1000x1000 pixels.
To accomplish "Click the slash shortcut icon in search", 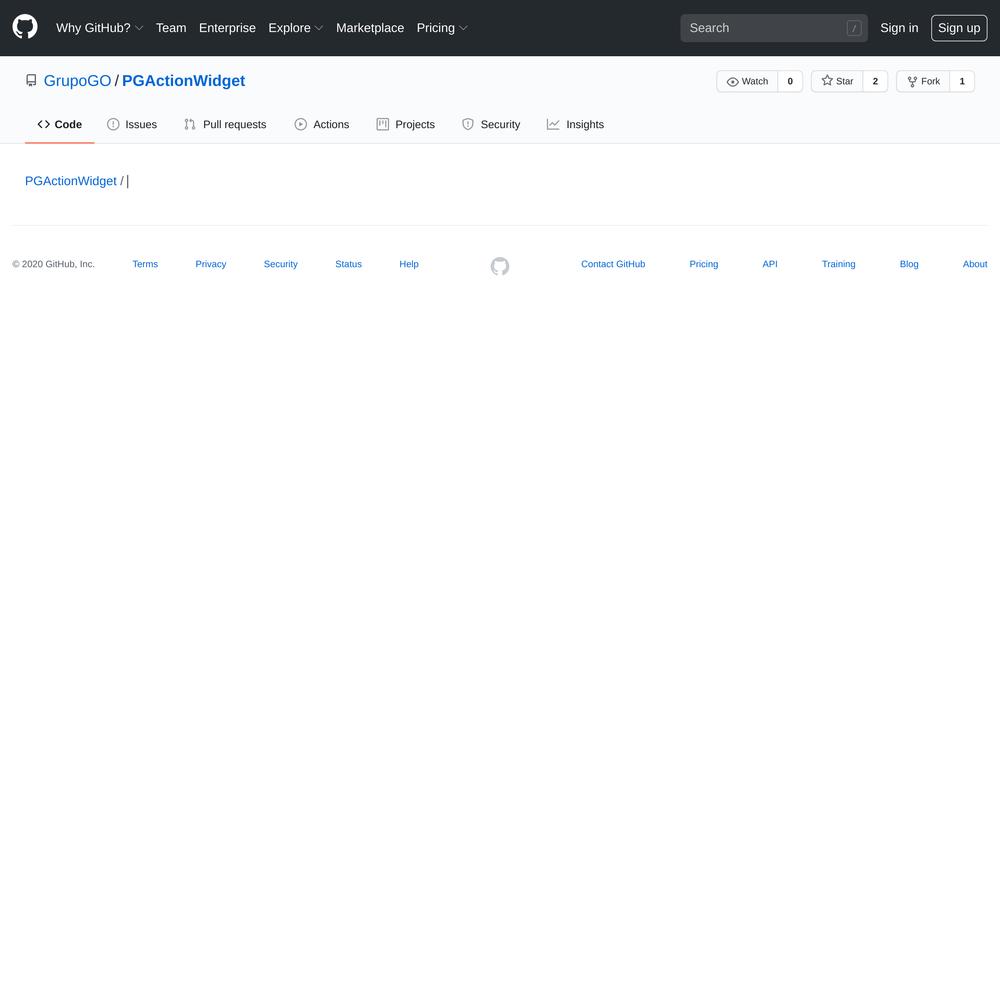I will 854,28.
